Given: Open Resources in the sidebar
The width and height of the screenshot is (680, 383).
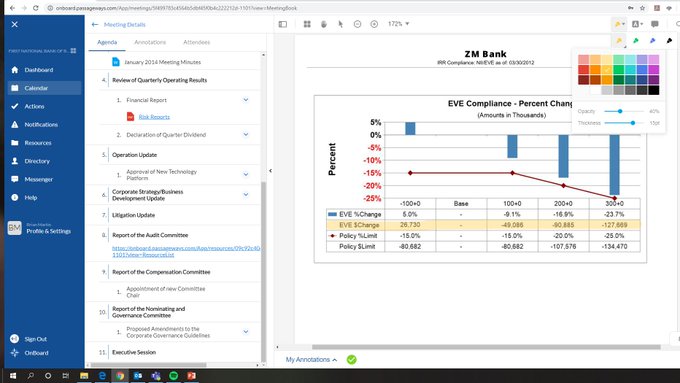Looking at the screenshot, I should click(43, 143).
